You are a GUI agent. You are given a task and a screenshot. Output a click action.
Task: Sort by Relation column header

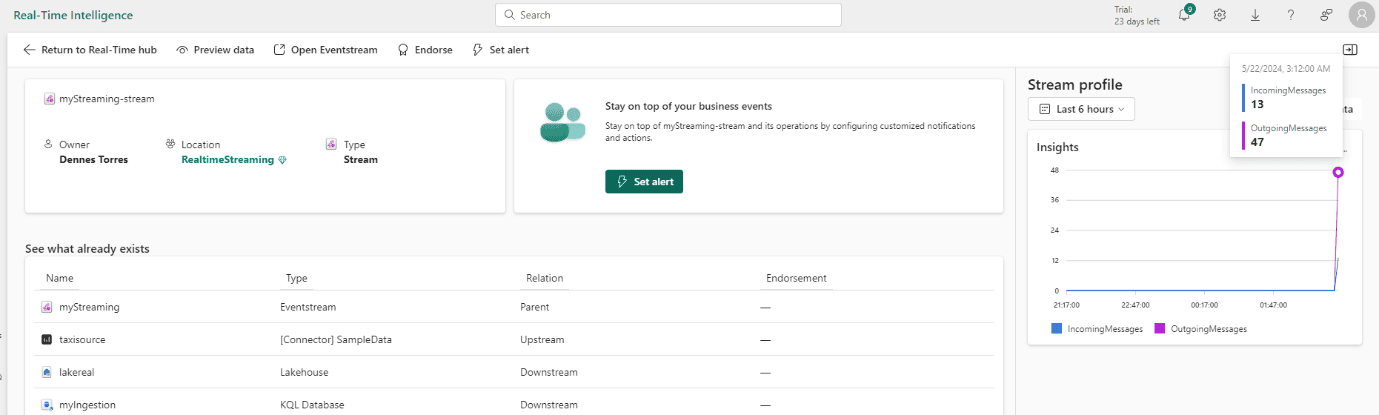[x=545, y=278]
